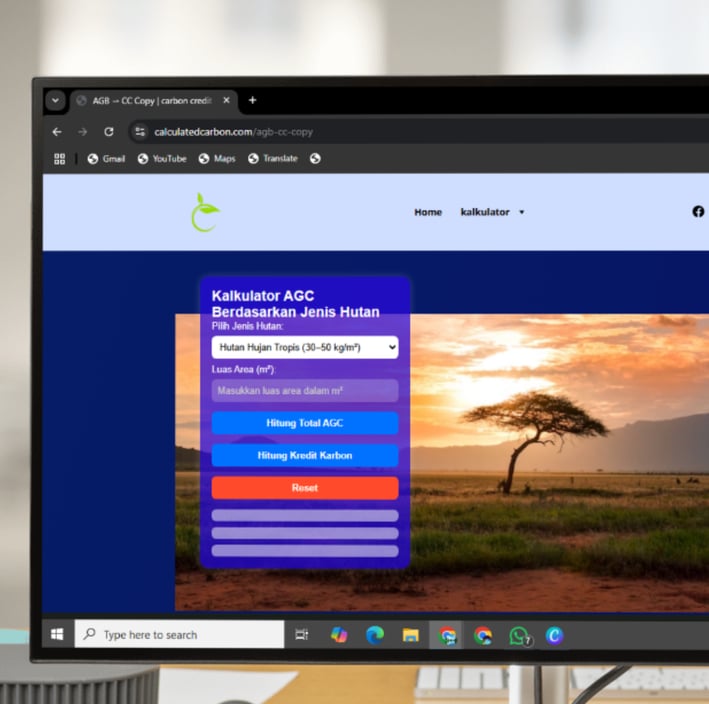This screenshot has height=704, width=709.
Task: Open File Explorer from the taskbar
Action: pos(411,635)
